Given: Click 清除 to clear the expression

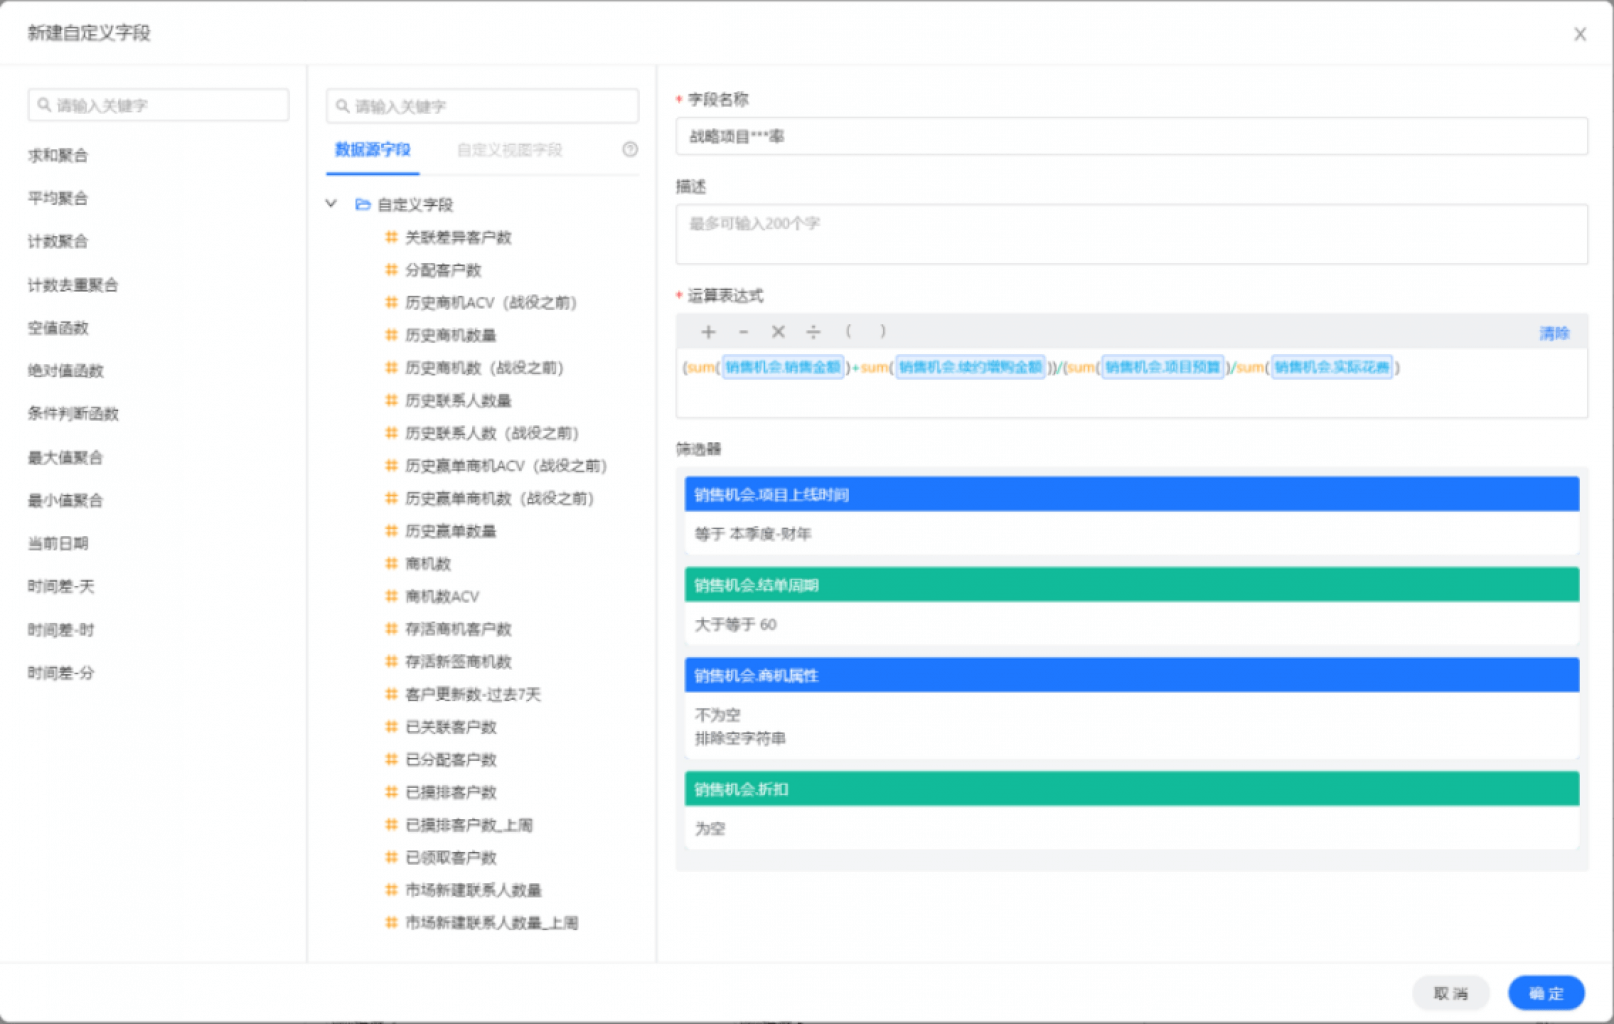Looking at the screenshot, I should (1554, 332).
